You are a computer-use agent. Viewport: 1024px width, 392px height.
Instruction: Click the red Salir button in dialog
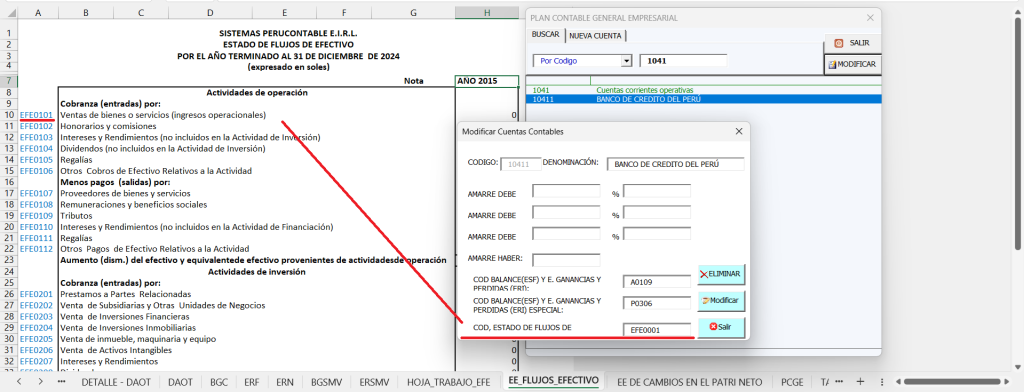[x=721, y=327]
